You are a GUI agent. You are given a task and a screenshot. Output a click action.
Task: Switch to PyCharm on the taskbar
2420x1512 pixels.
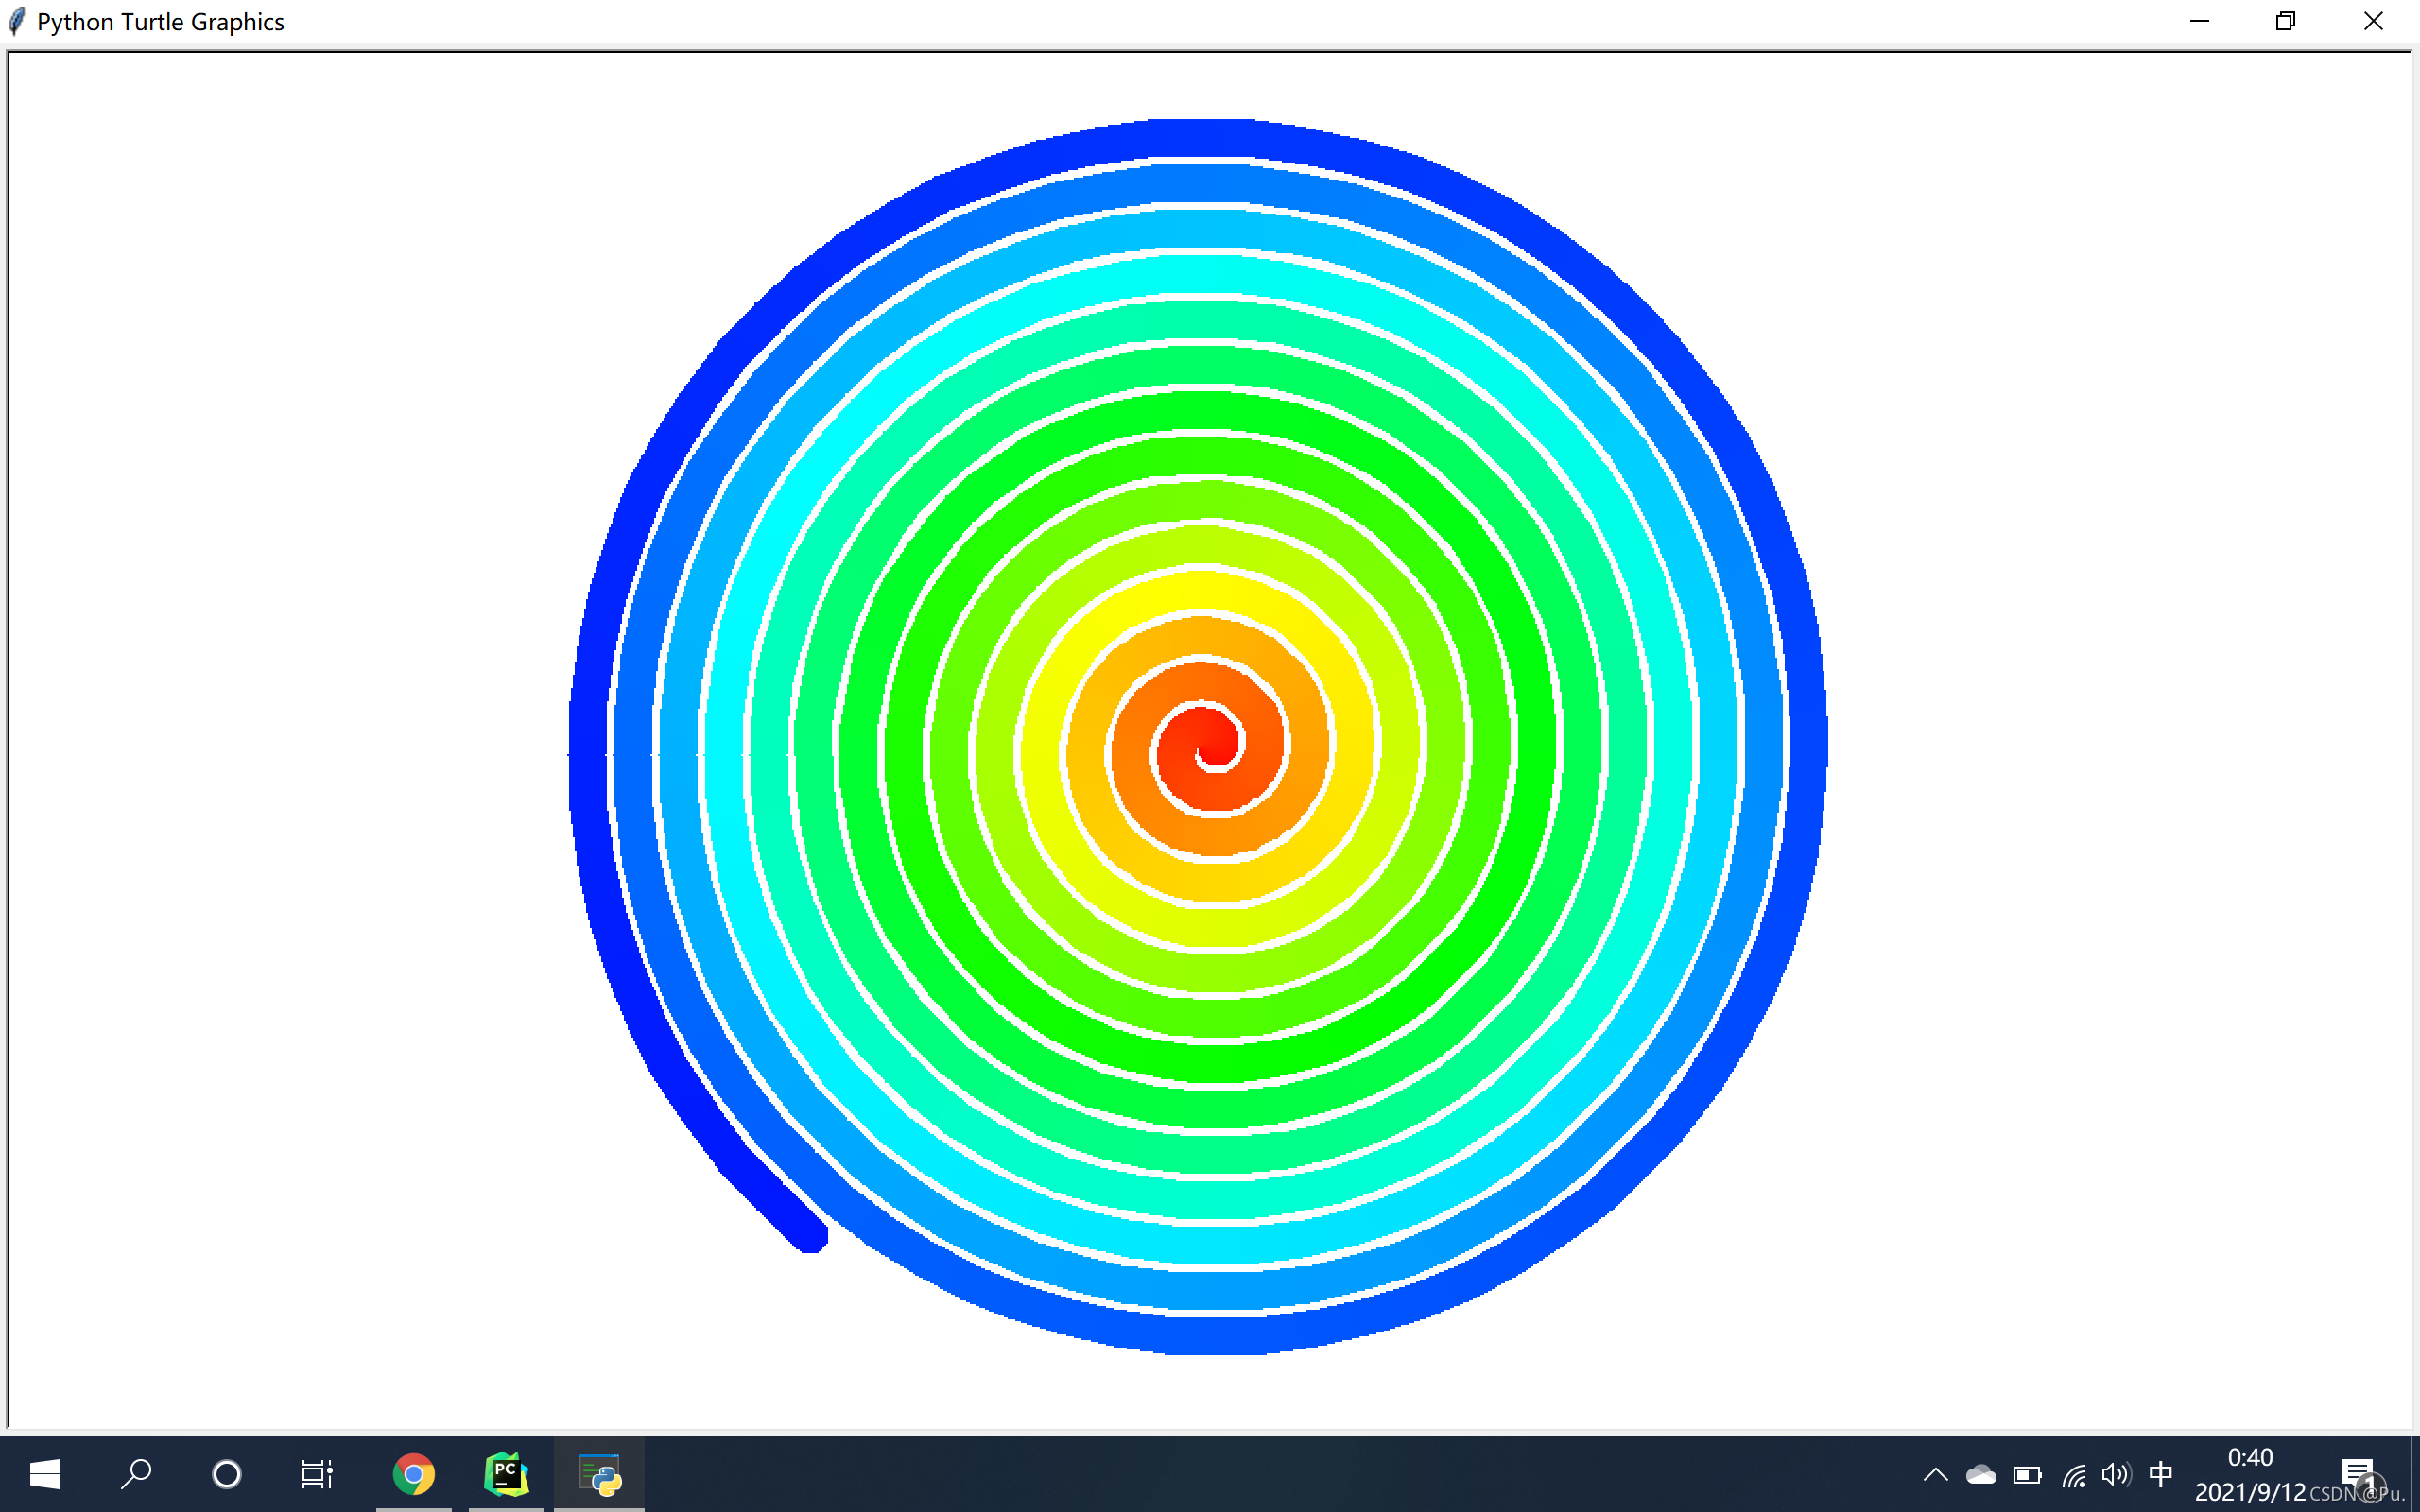click(x=506, y=1474)
